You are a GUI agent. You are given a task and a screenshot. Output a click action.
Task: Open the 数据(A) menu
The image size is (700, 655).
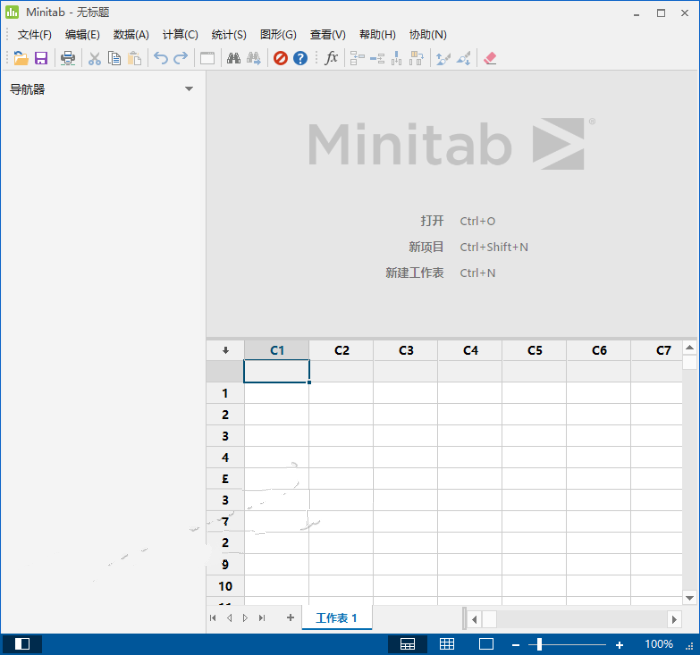(131, 34)
